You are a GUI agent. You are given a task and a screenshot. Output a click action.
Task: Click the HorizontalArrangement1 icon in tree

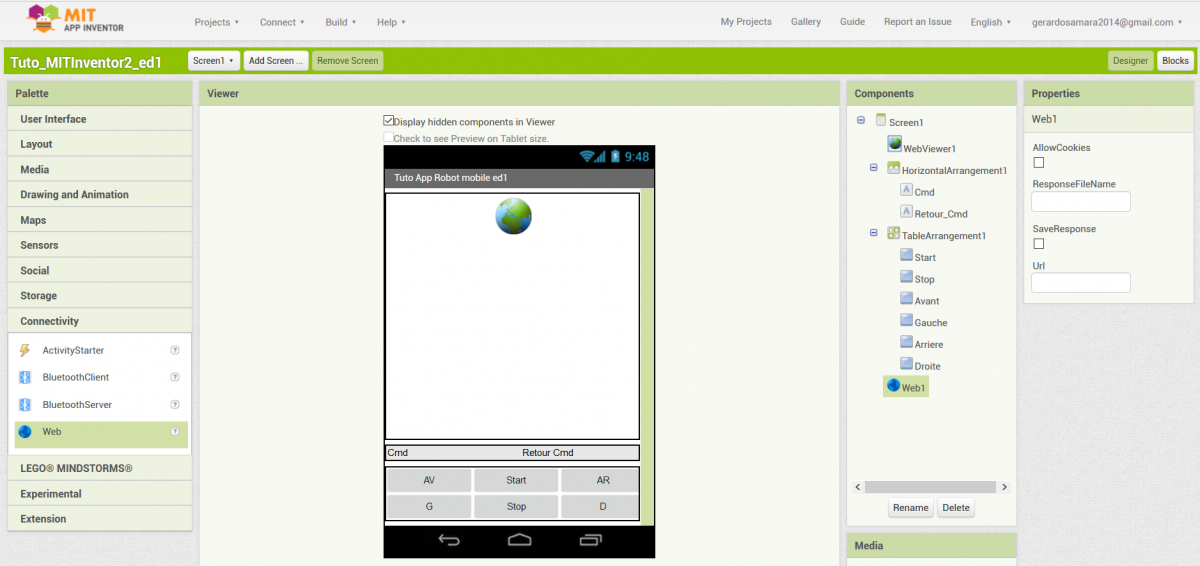[x=893, y=168]
